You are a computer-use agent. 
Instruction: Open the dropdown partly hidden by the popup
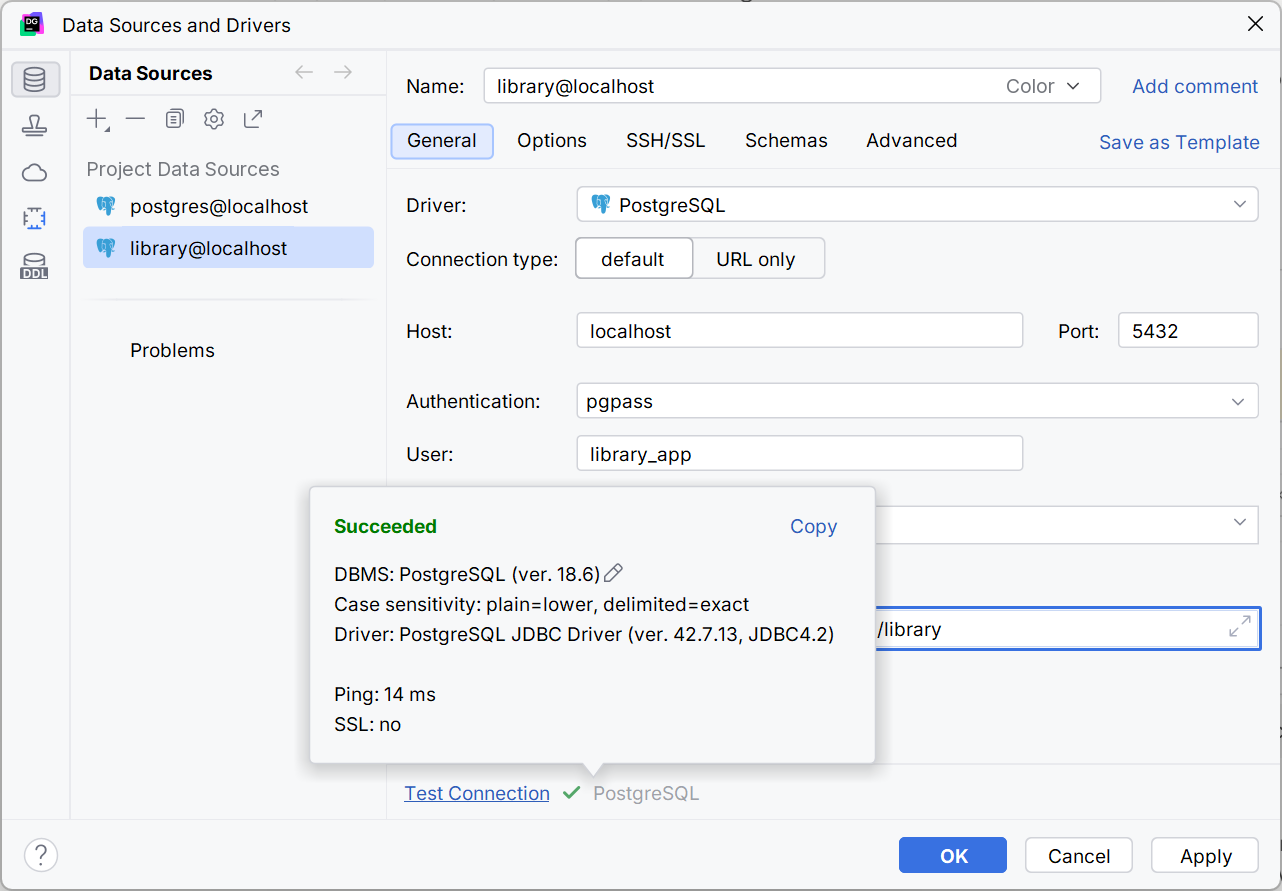tap(1066, 524)
